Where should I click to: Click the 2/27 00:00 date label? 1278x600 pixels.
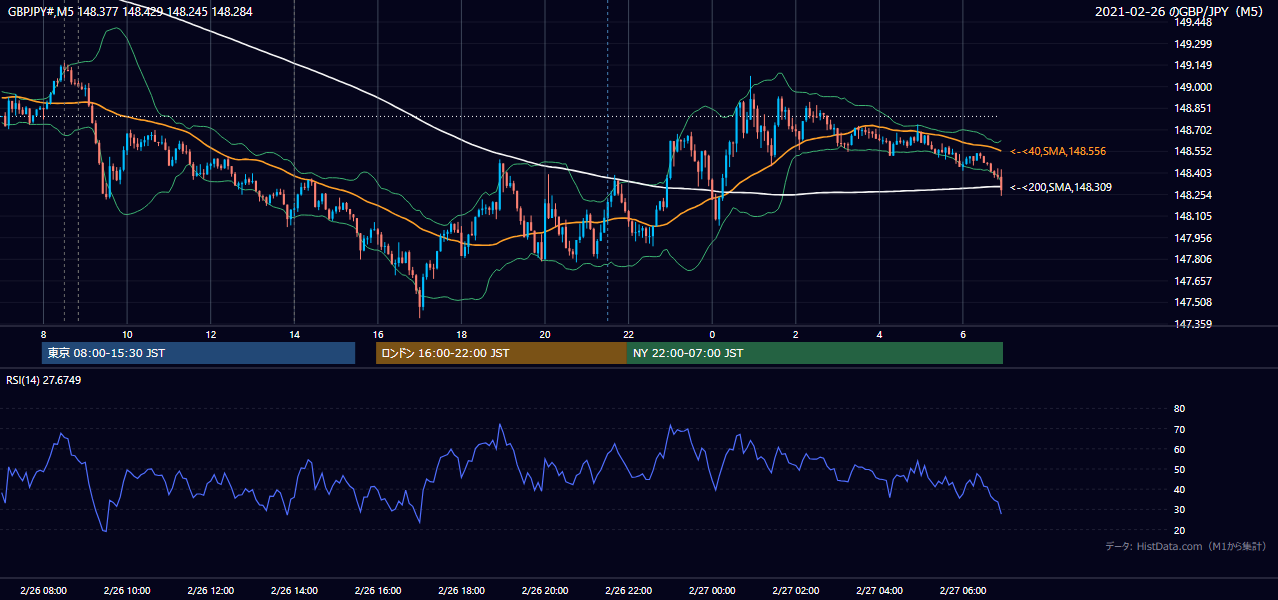click(x=712, y=590)
